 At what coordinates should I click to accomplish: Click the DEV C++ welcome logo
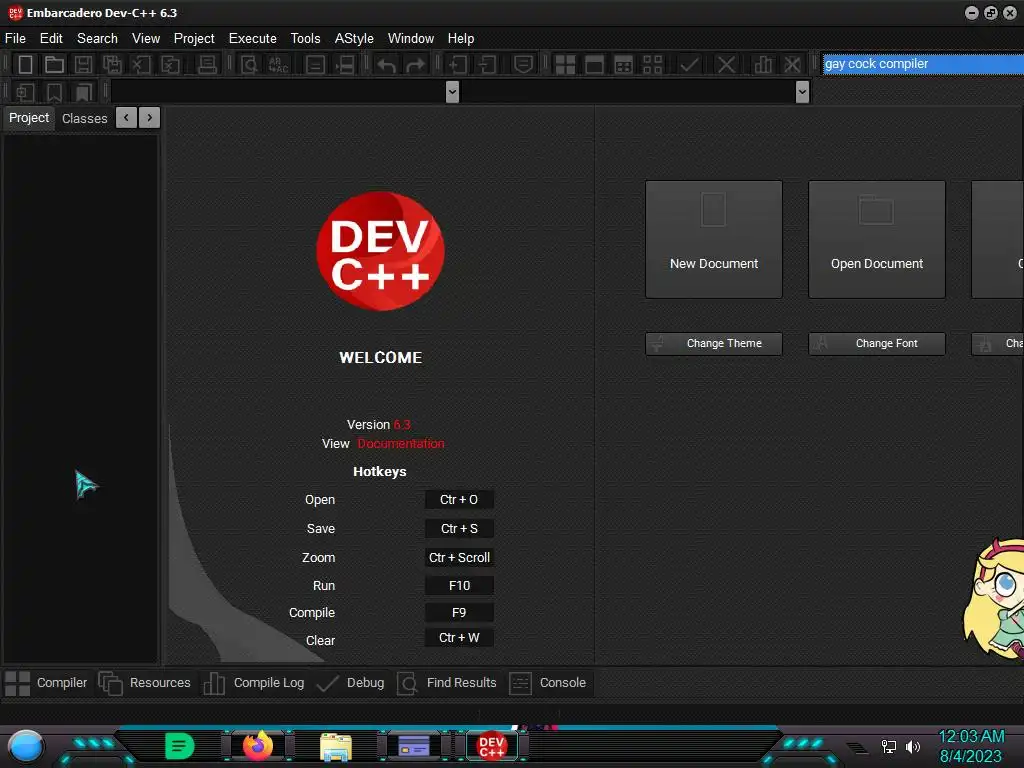380,251
